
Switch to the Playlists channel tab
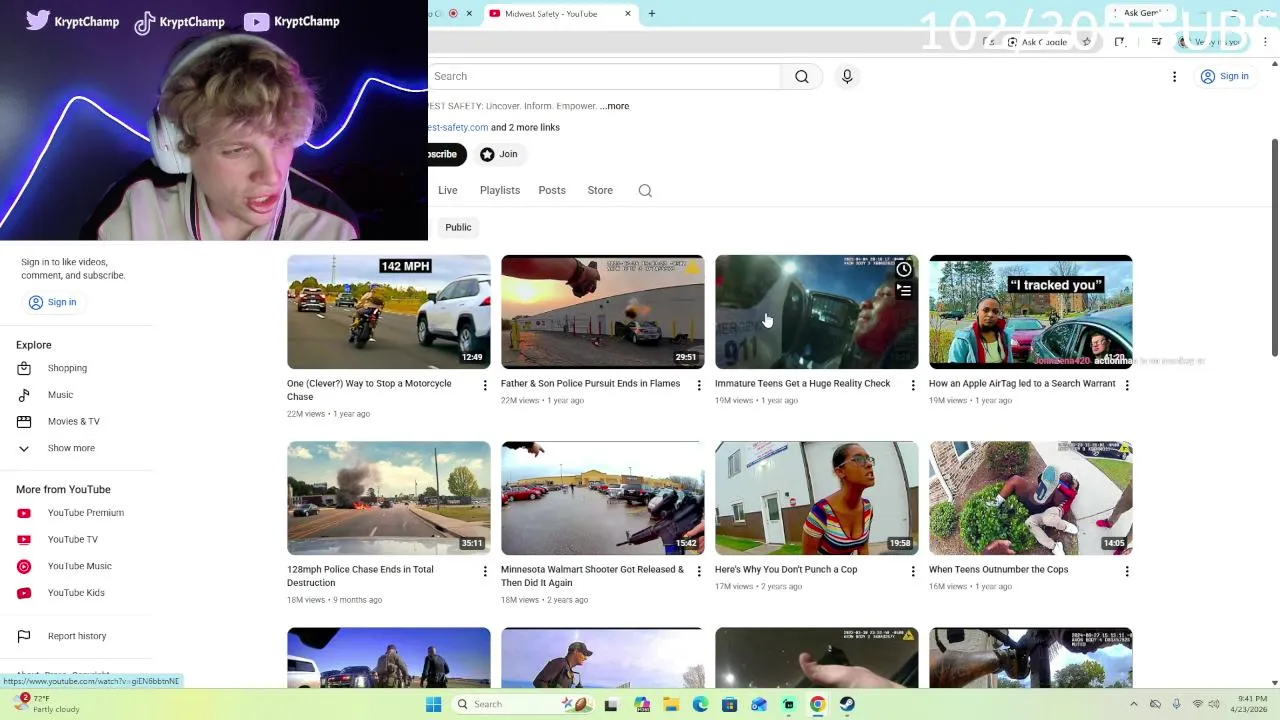[499, 190]
